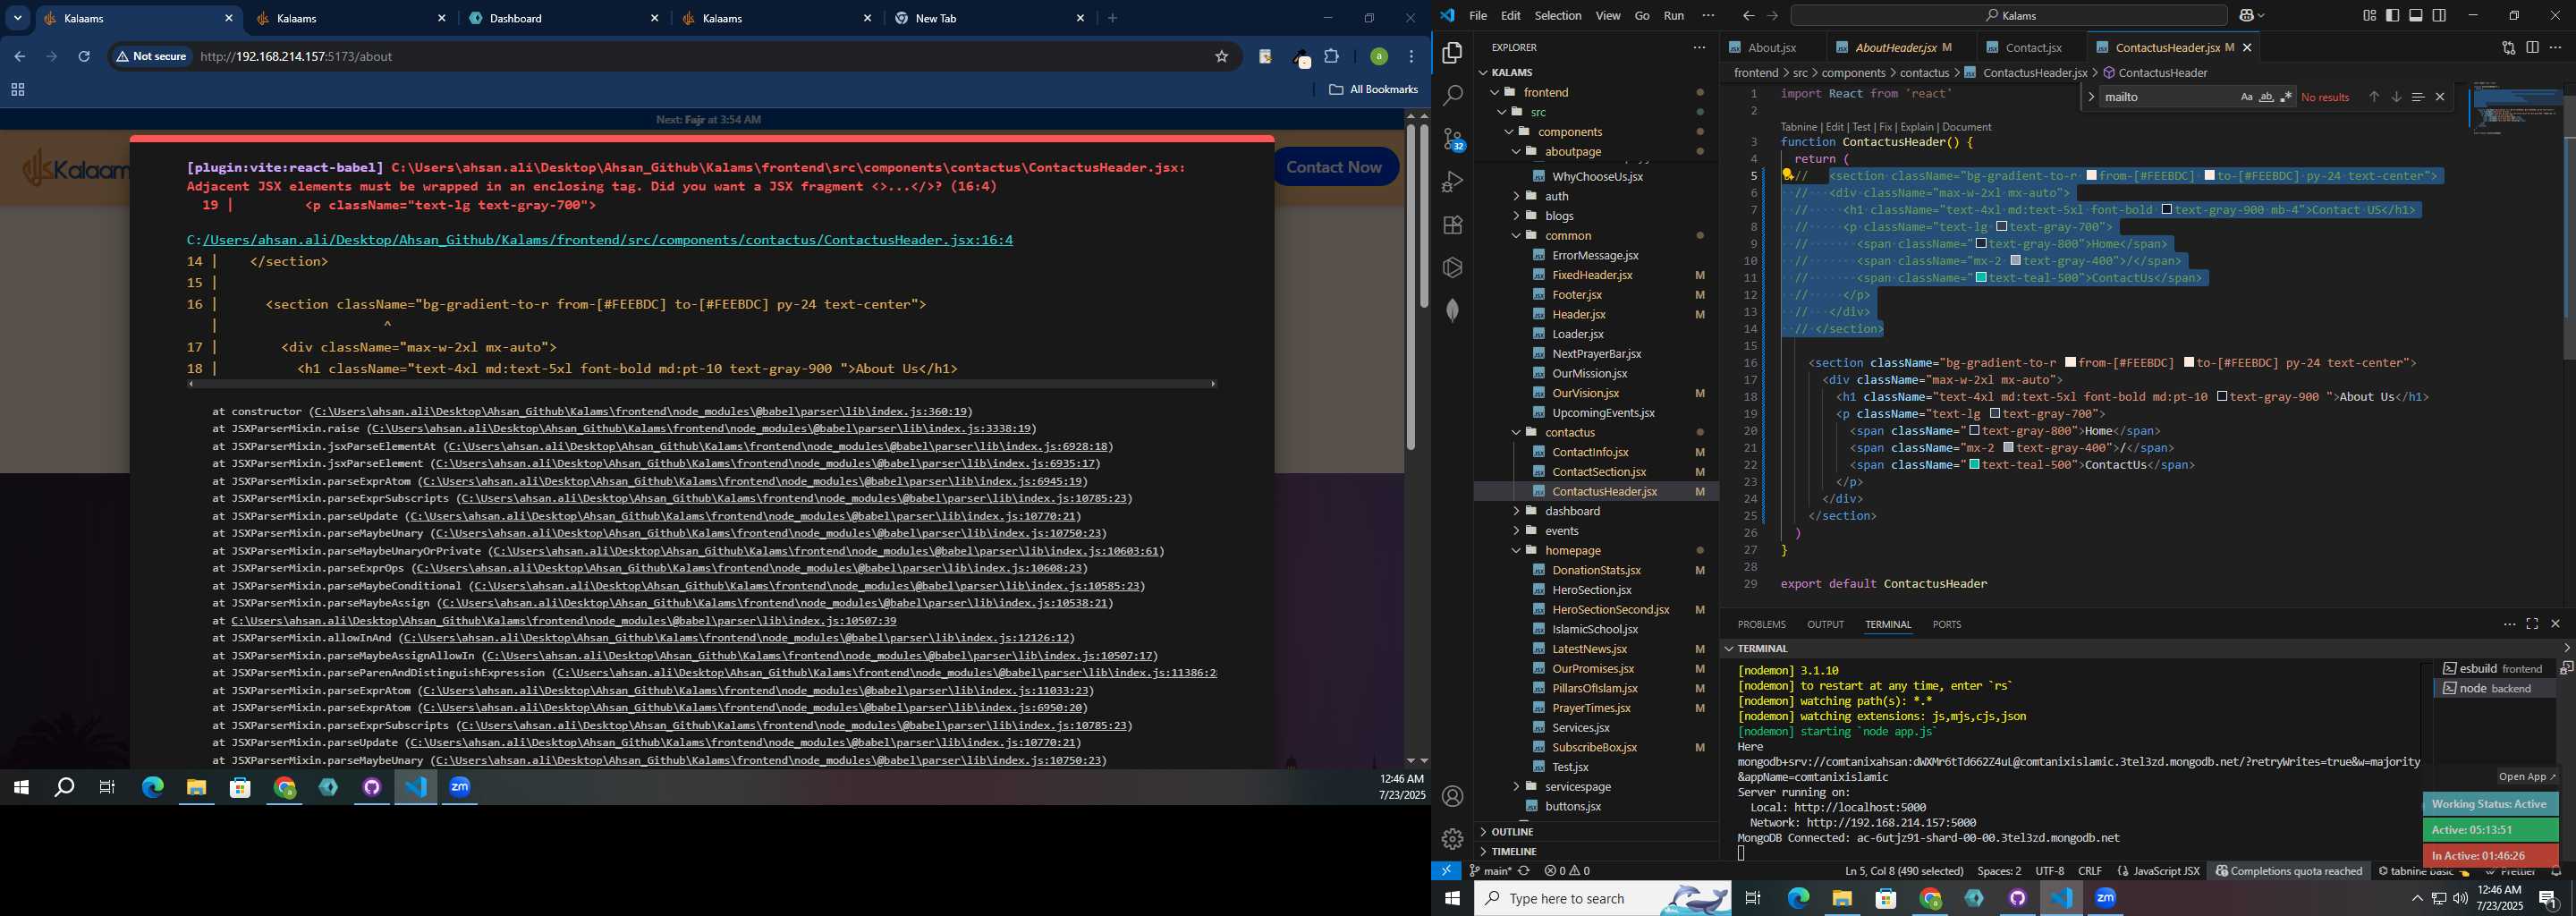Switch to AboutHeader.jsx editor tab
The height and width of the screenshot is (916, 2576).
(1897, 47)
